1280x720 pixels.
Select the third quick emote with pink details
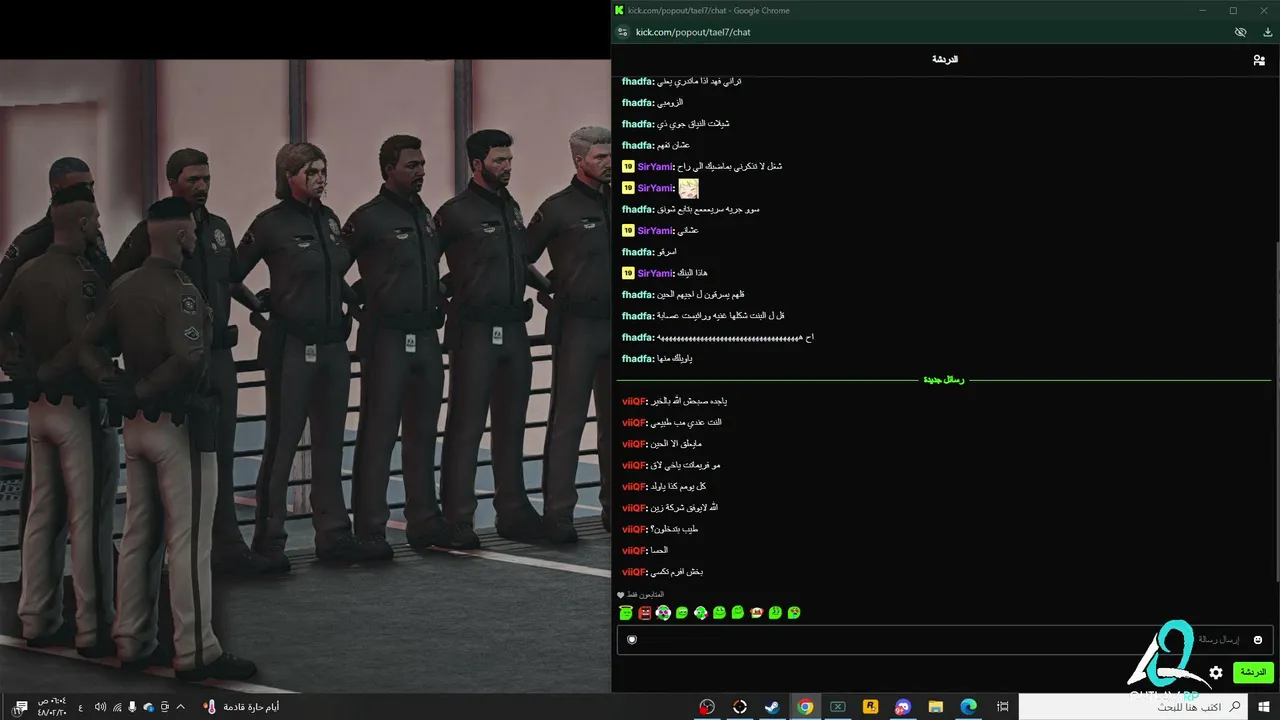click(x=663, y=613)
